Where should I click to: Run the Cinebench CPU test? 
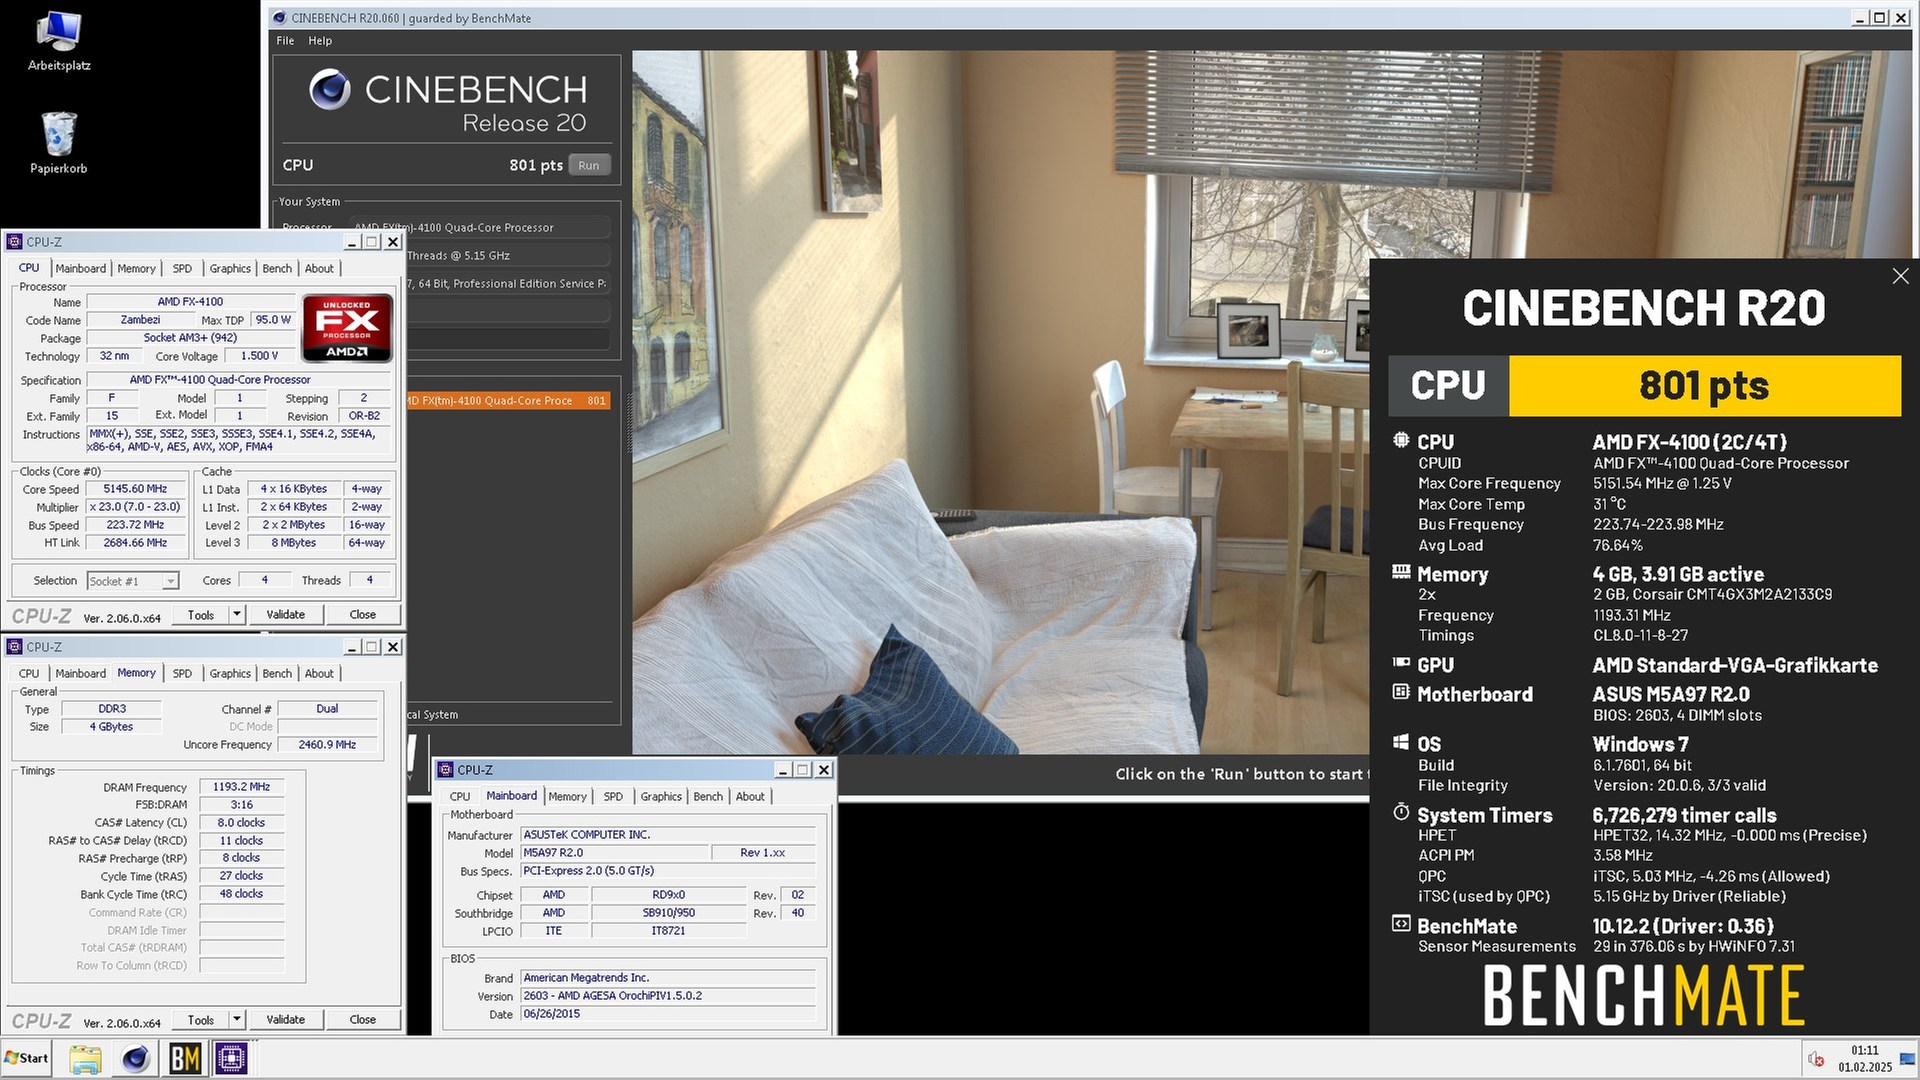click(589, 166)
